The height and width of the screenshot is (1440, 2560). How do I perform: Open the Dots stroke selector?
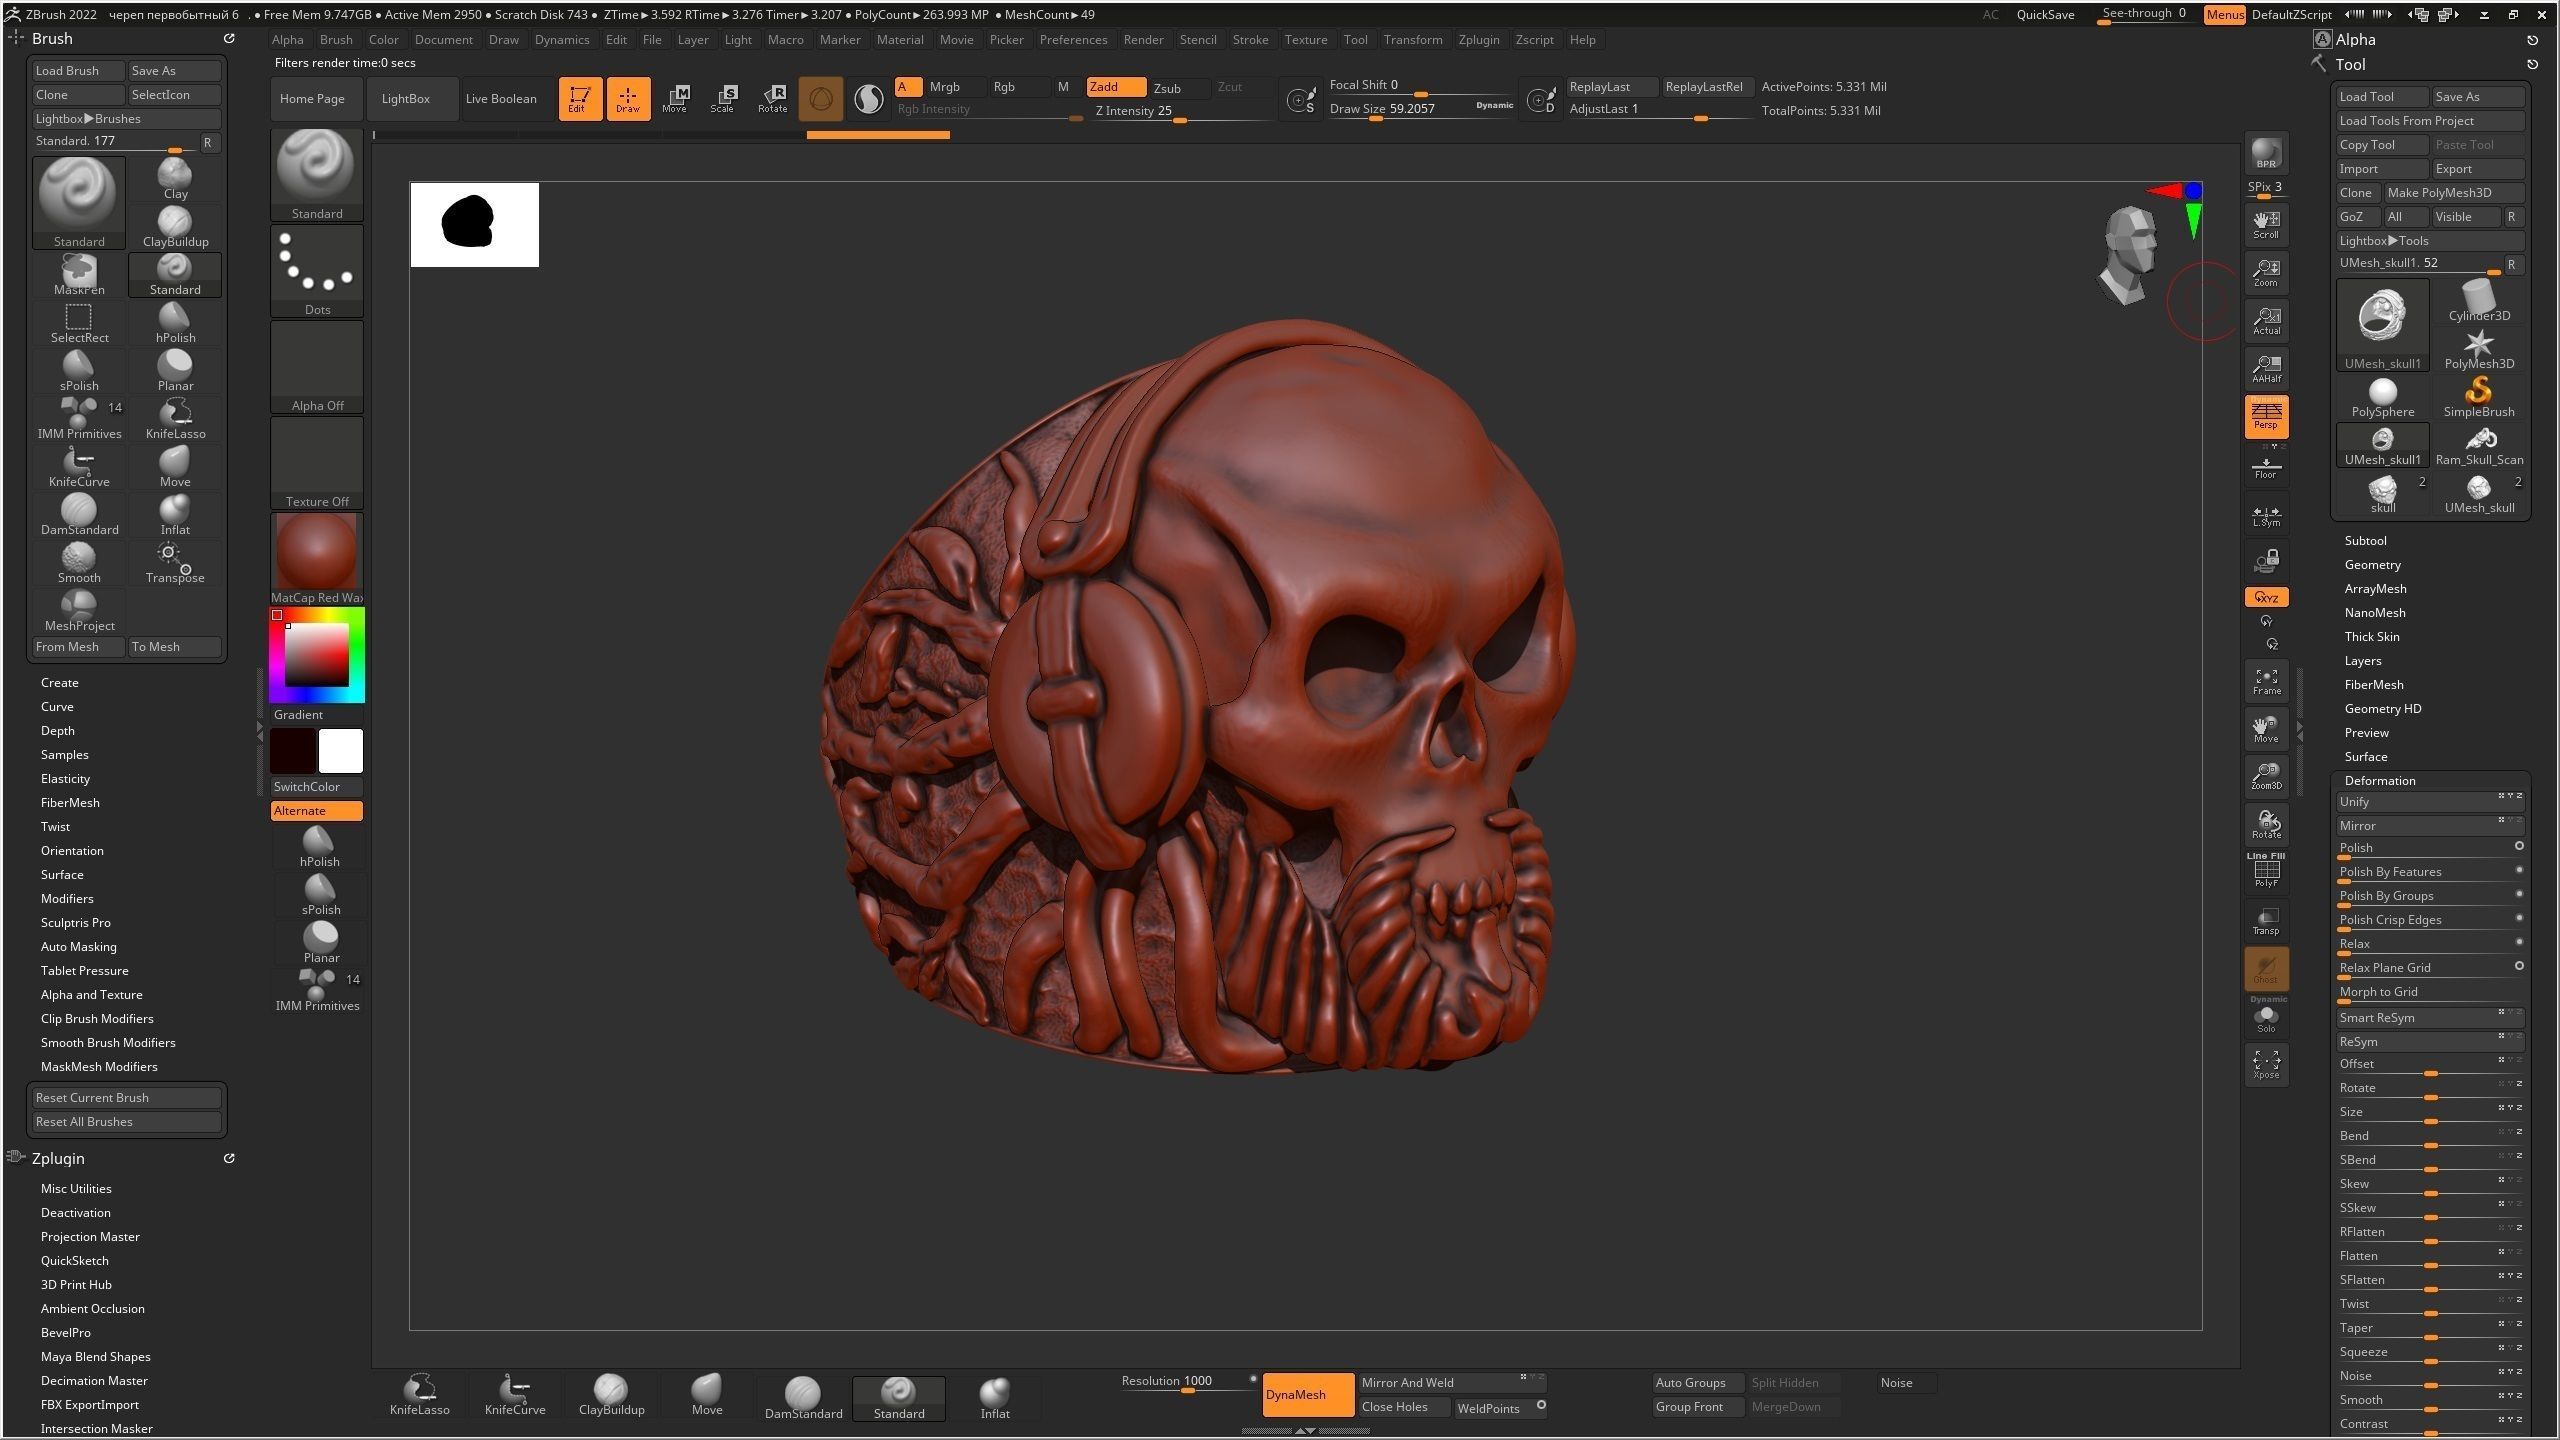coord(317,271)
